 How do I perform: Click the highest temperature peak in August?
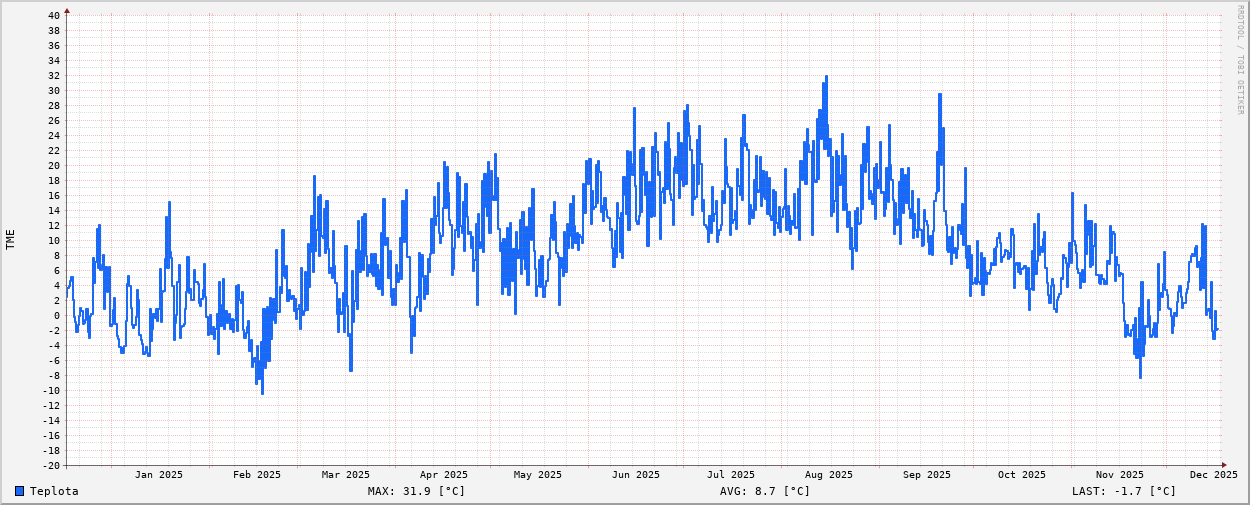click(x=826, y=77)
